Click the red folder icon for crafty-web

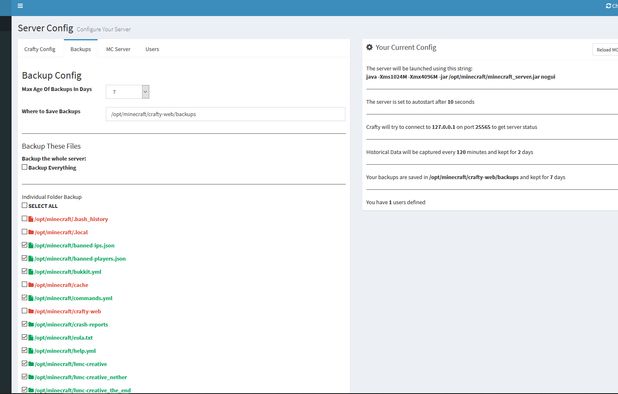click(31, 311)
